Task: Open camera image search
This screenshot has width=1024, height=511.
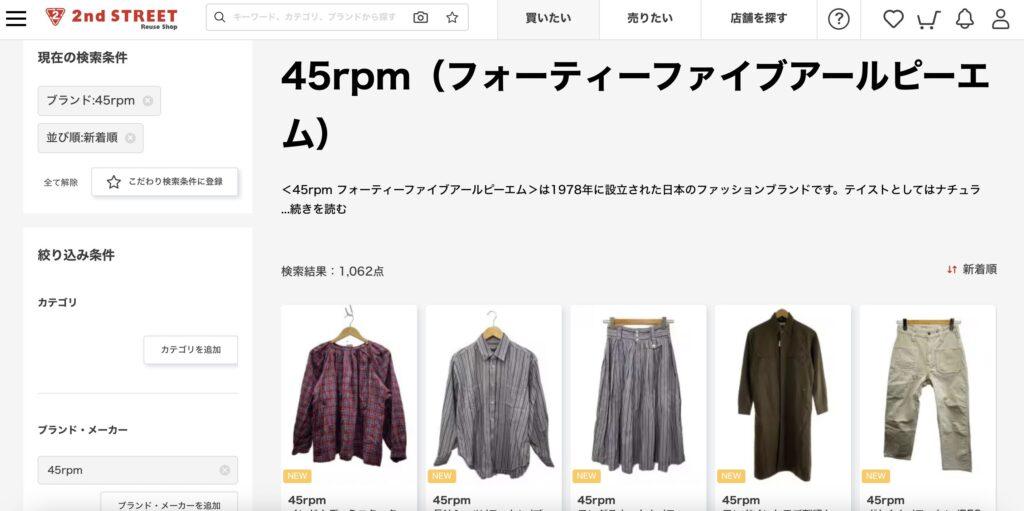Action: click(421, 18)
